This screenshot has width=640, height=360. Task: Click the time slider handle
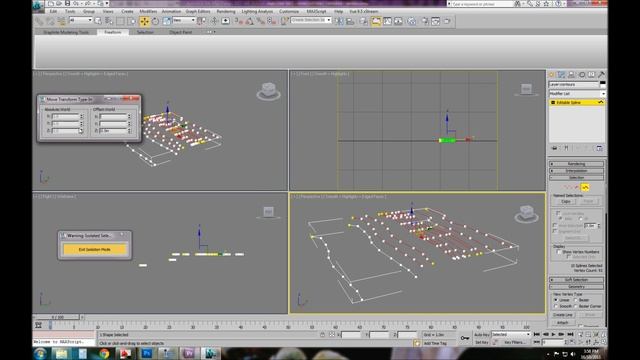pyautogui.click(x=58, y=317)
